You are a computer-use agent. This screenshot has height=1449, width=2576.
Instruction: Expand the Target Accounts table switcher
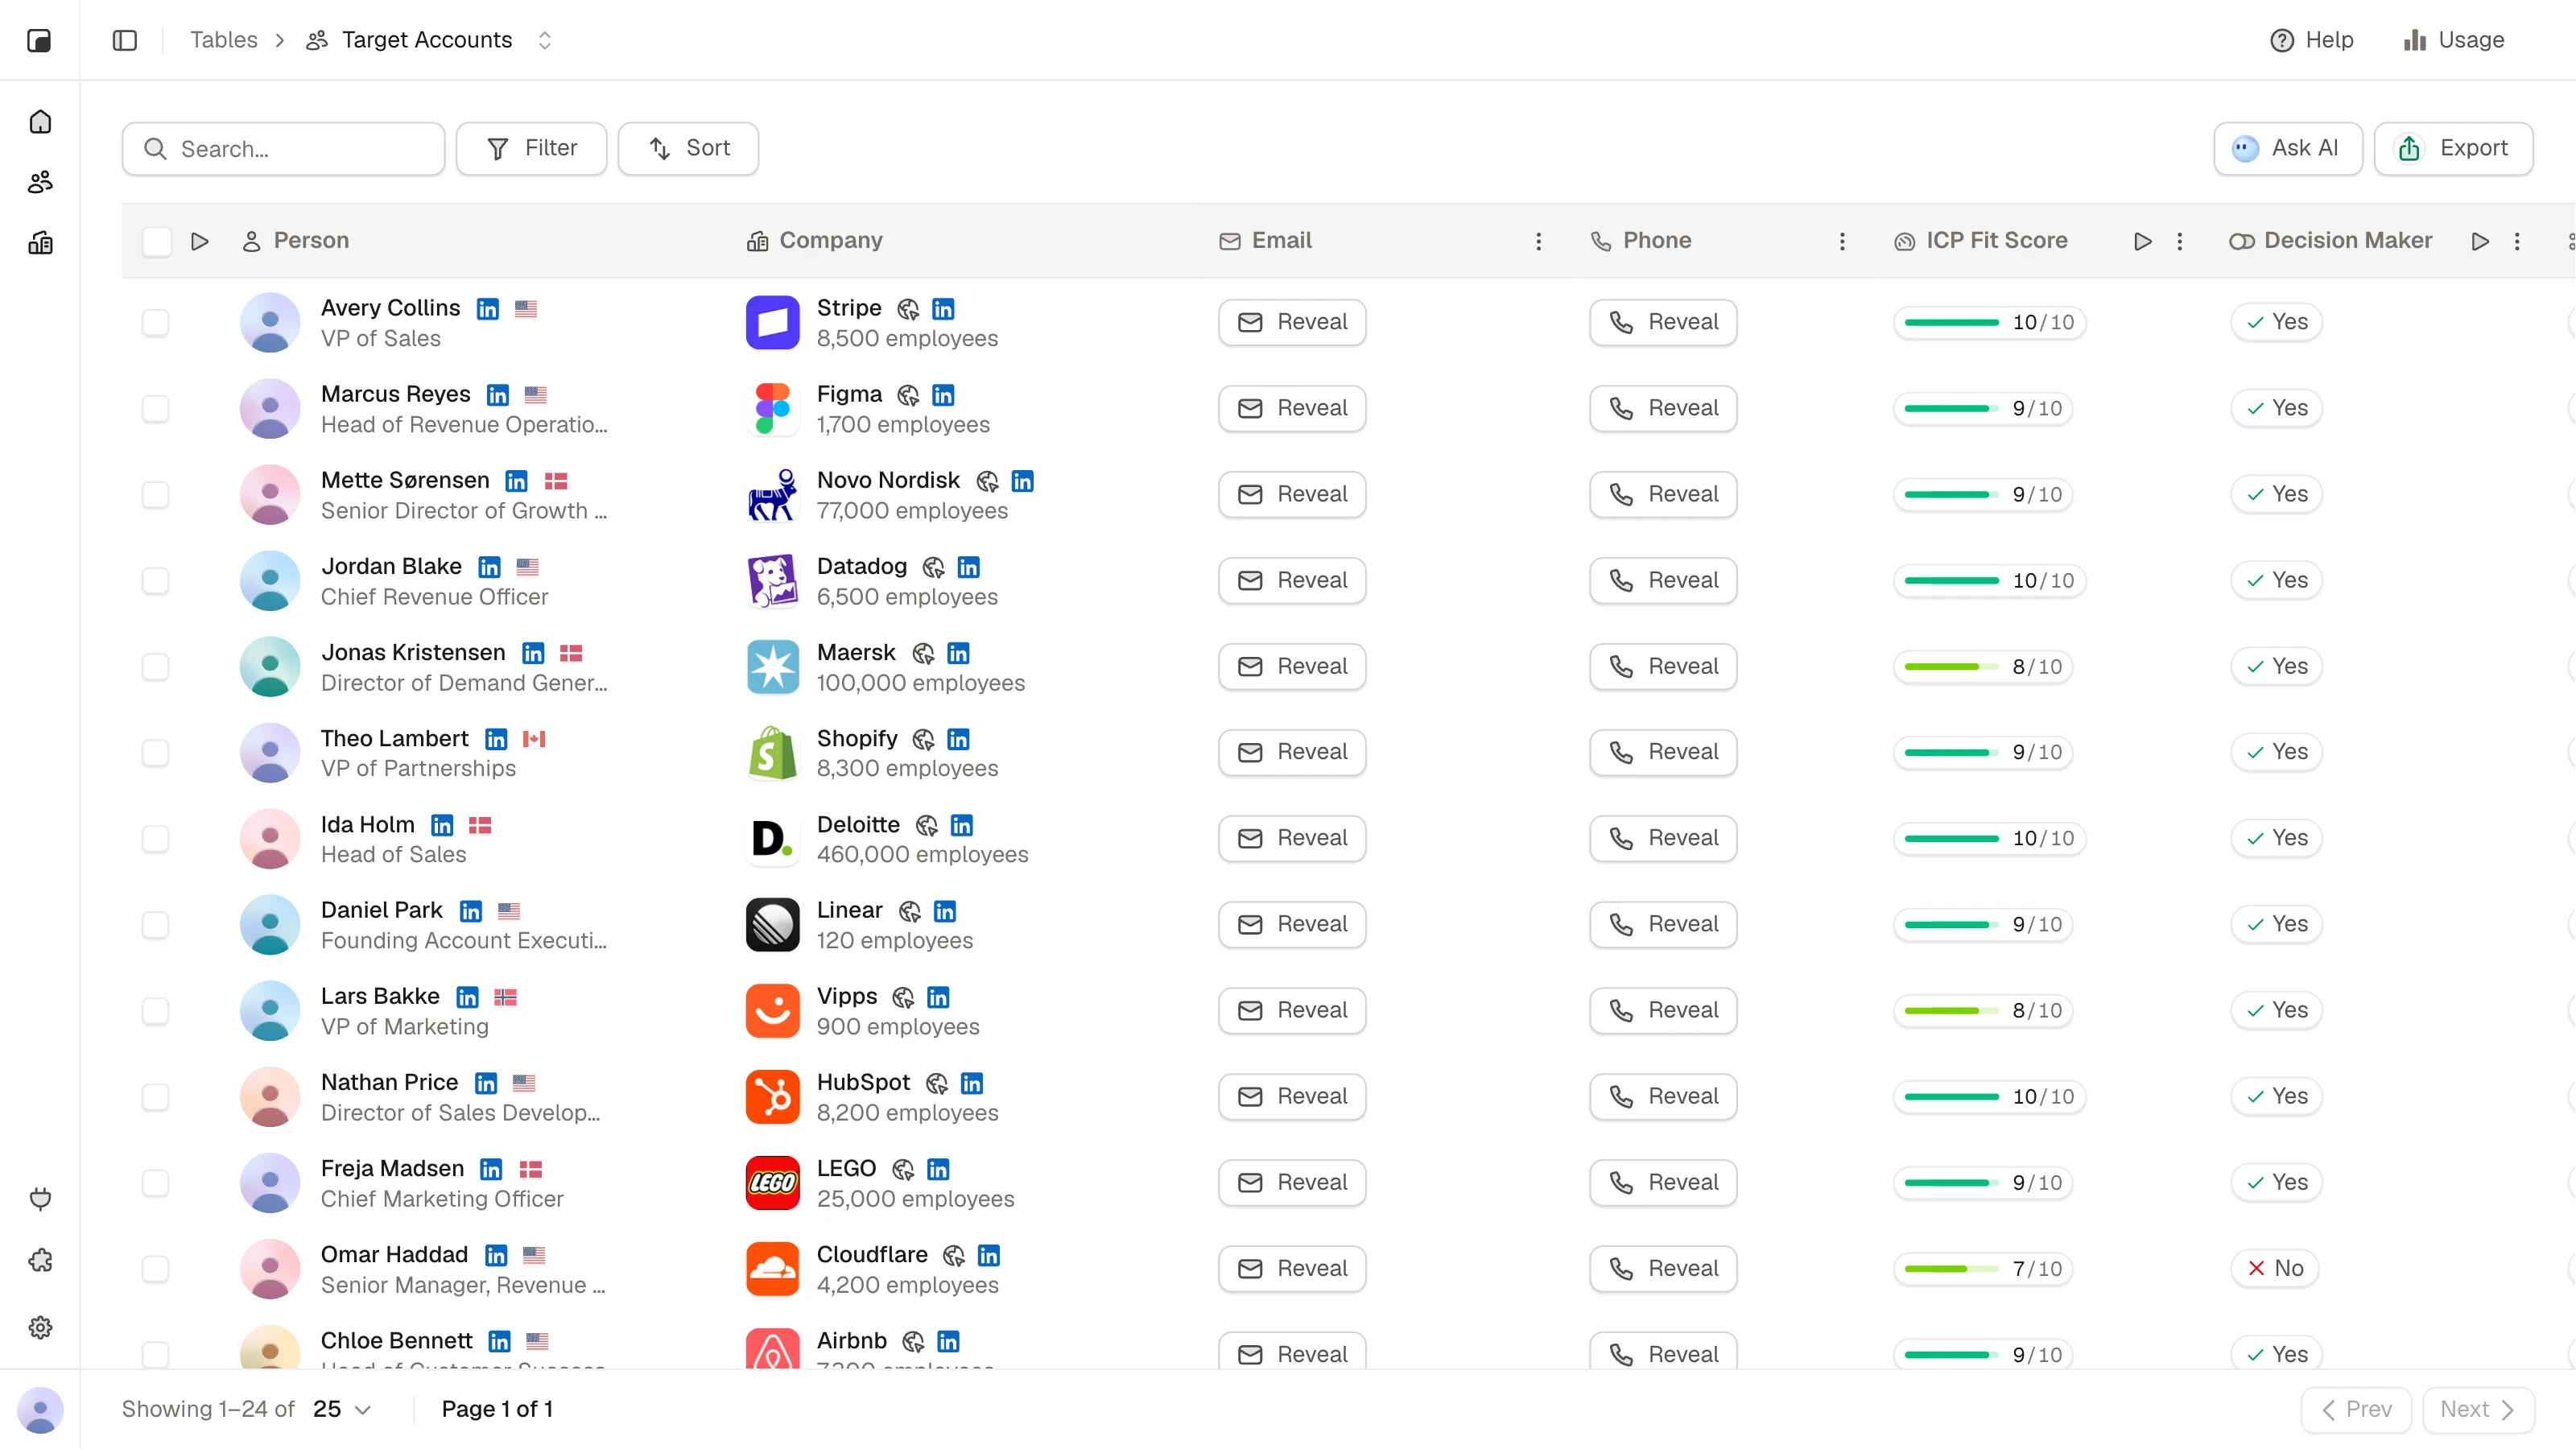click(x=545, y=40)
